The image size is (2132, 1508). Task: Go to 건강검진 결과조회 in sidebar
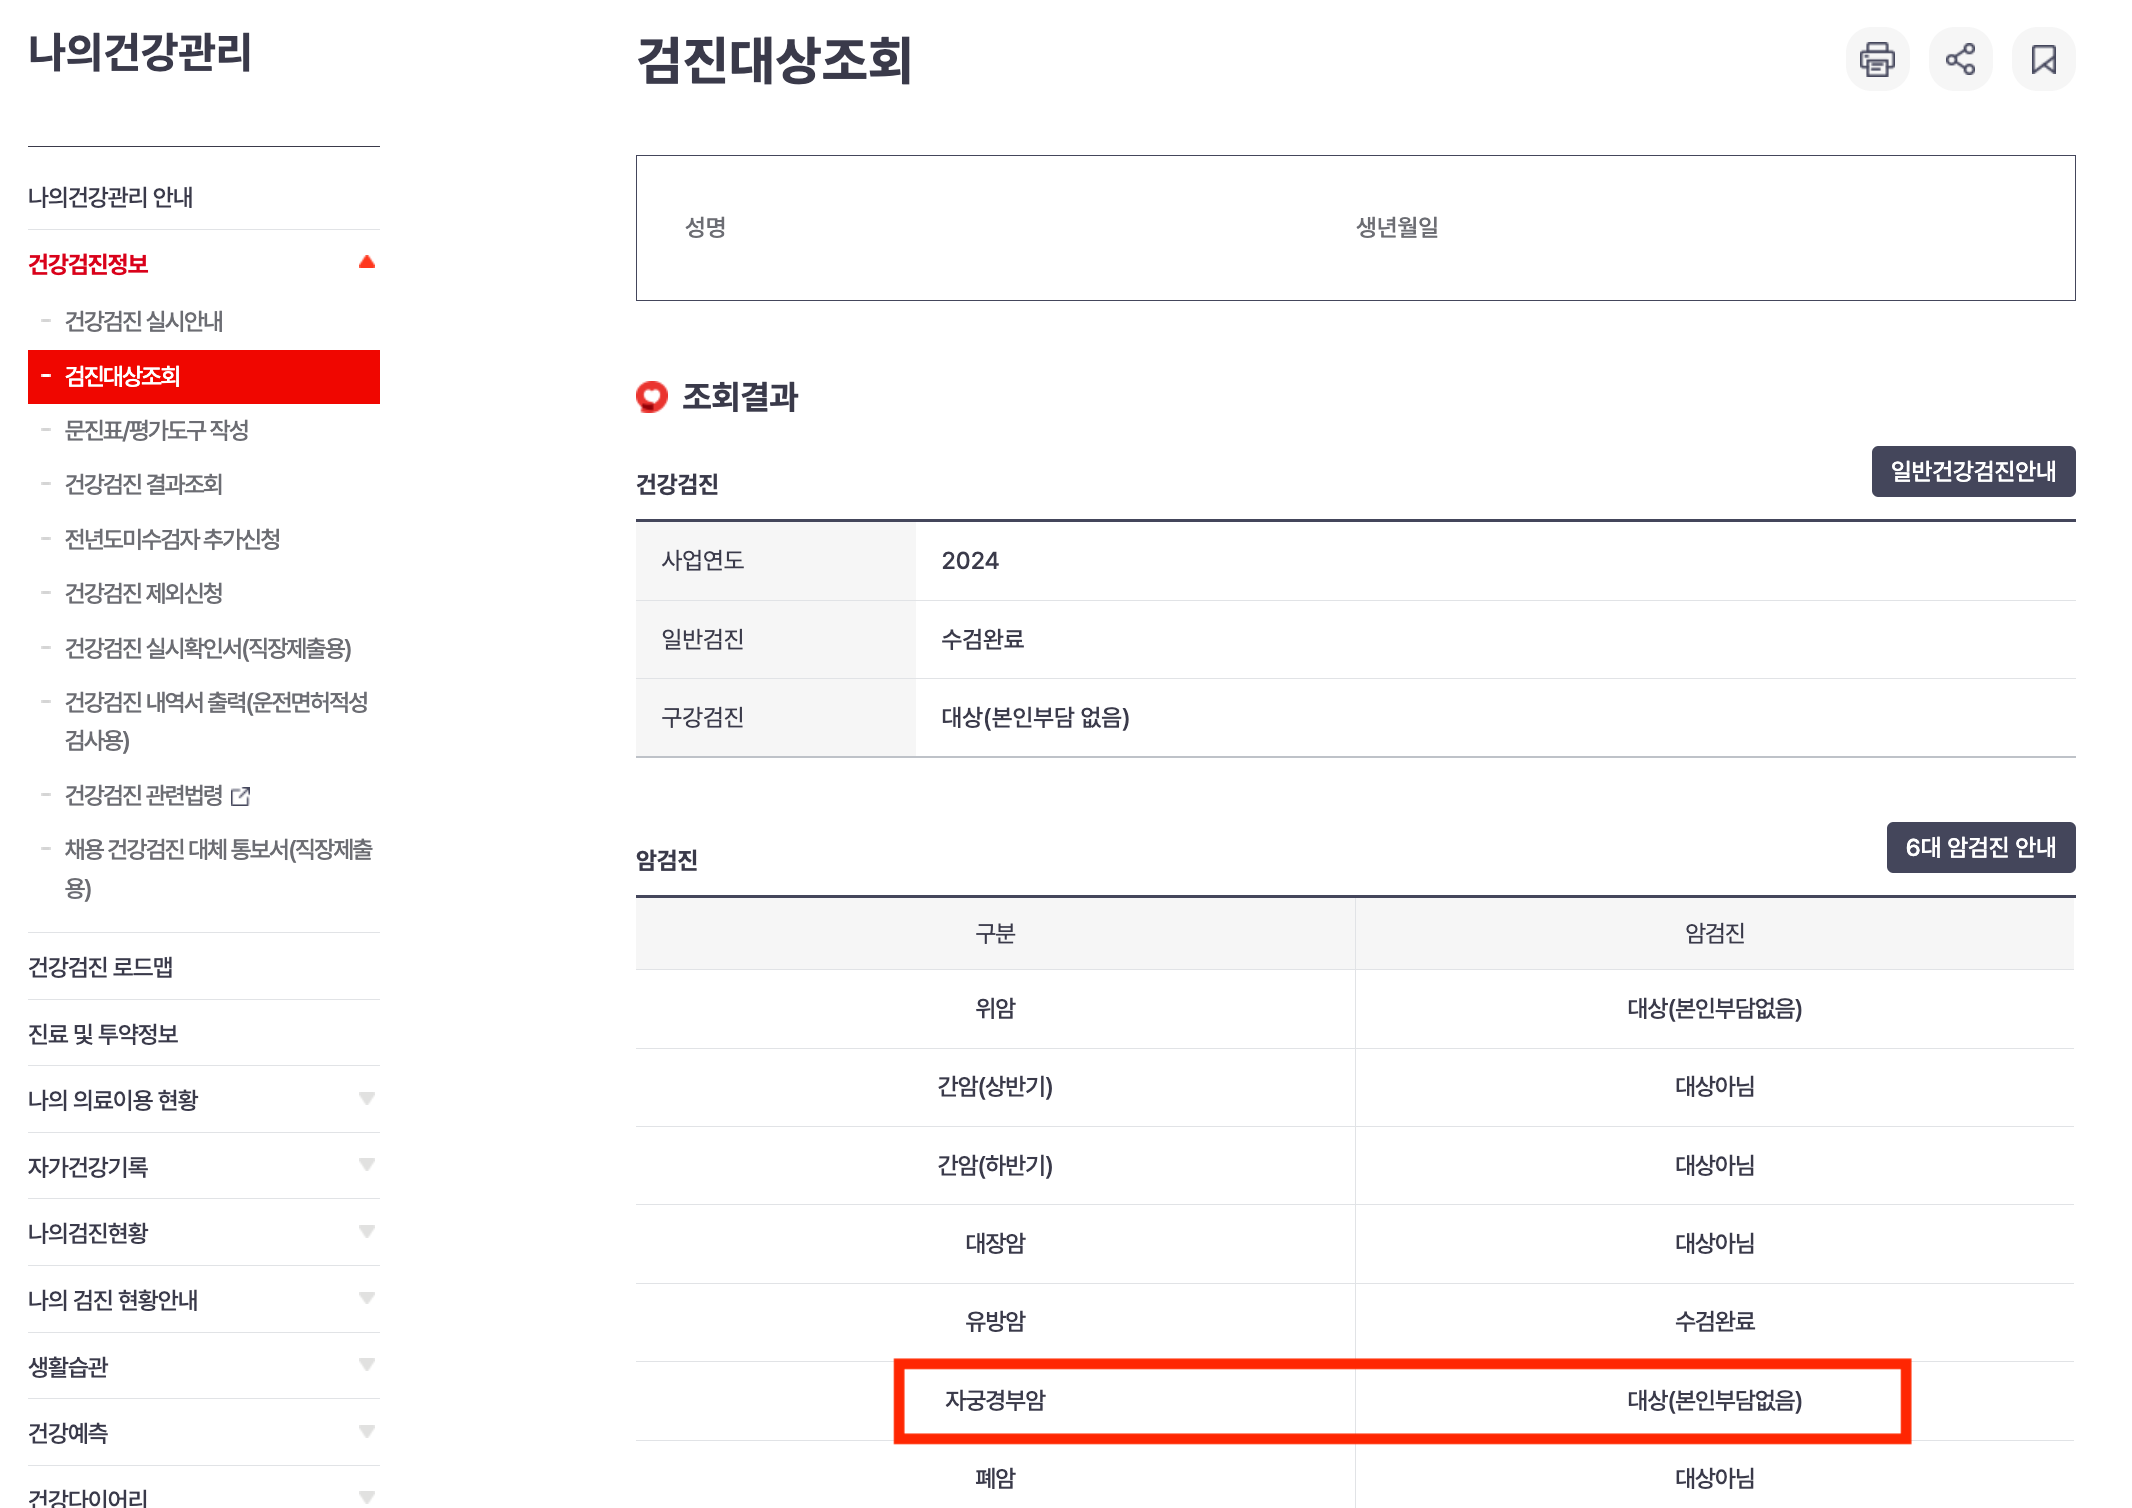144,484
